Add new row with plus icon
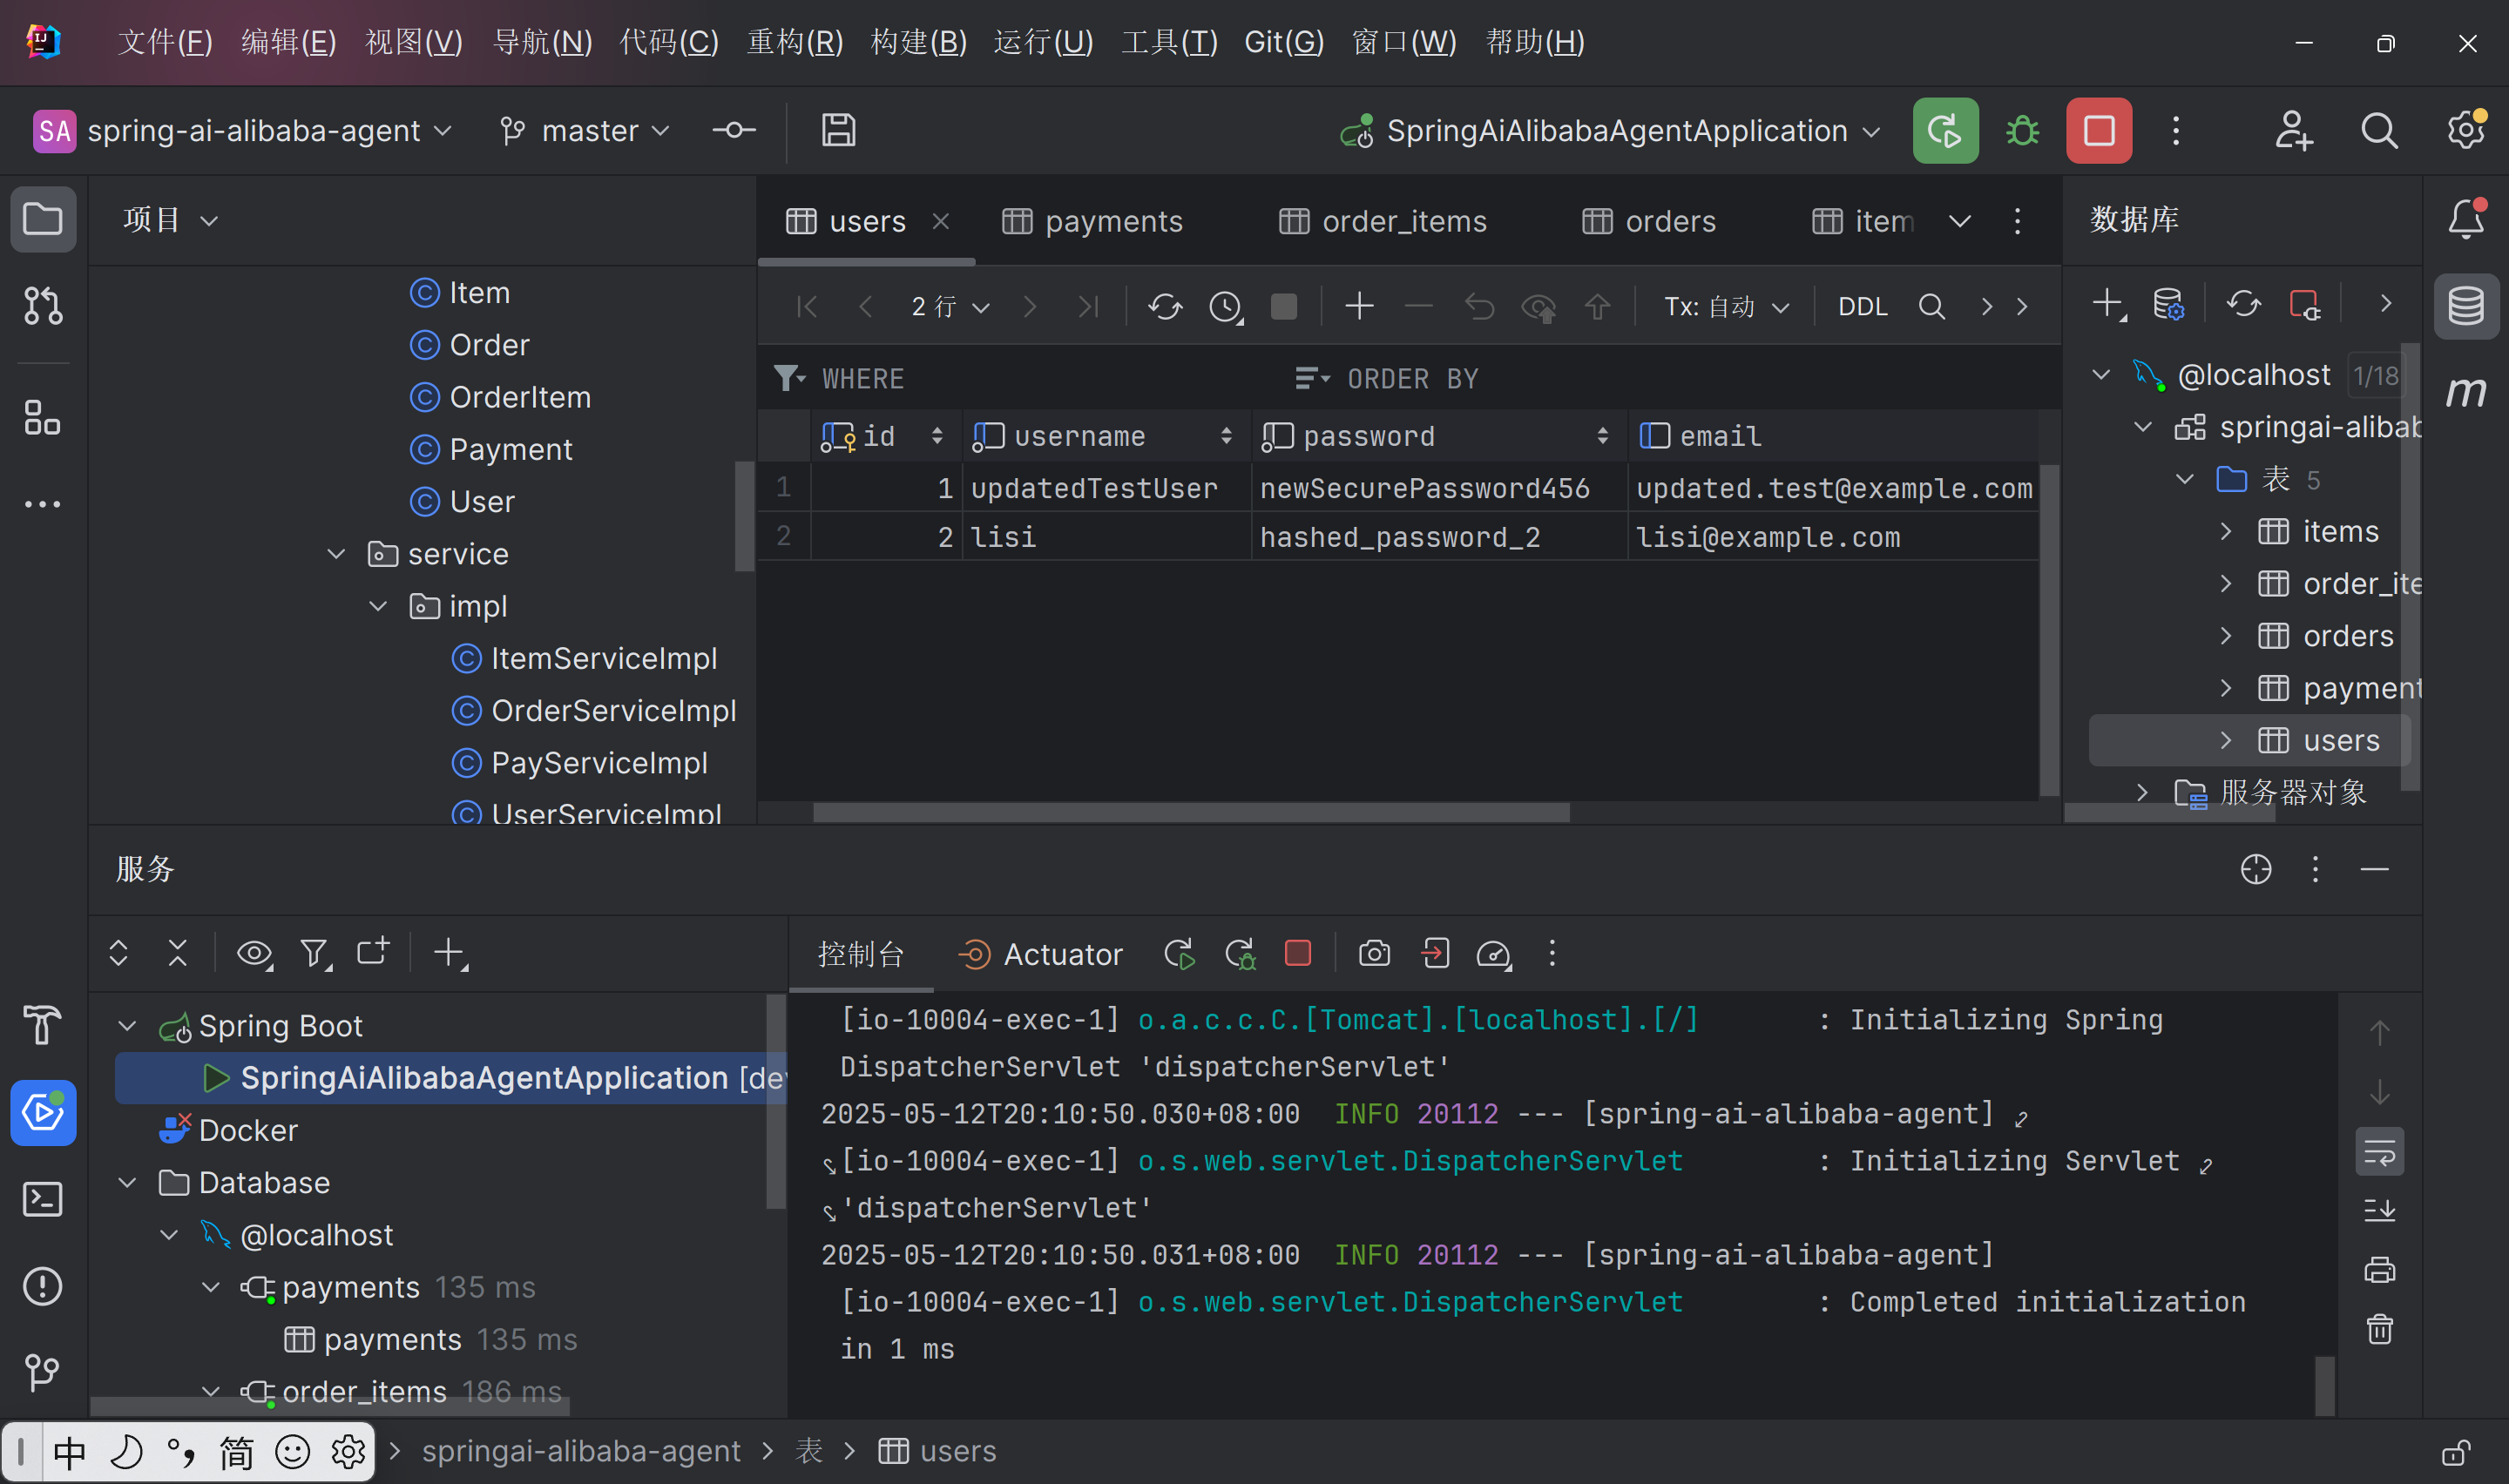This screenshot has height=1484, width=2509. 1359,306
